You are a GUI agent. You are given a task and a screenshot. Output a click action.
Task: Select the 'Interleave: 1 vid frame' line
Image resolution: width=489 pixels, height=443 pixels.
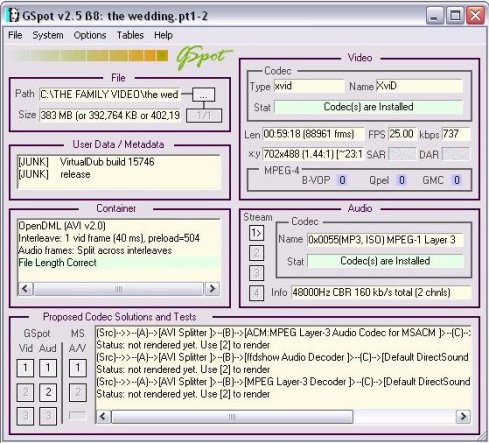[x=119, y=238]
